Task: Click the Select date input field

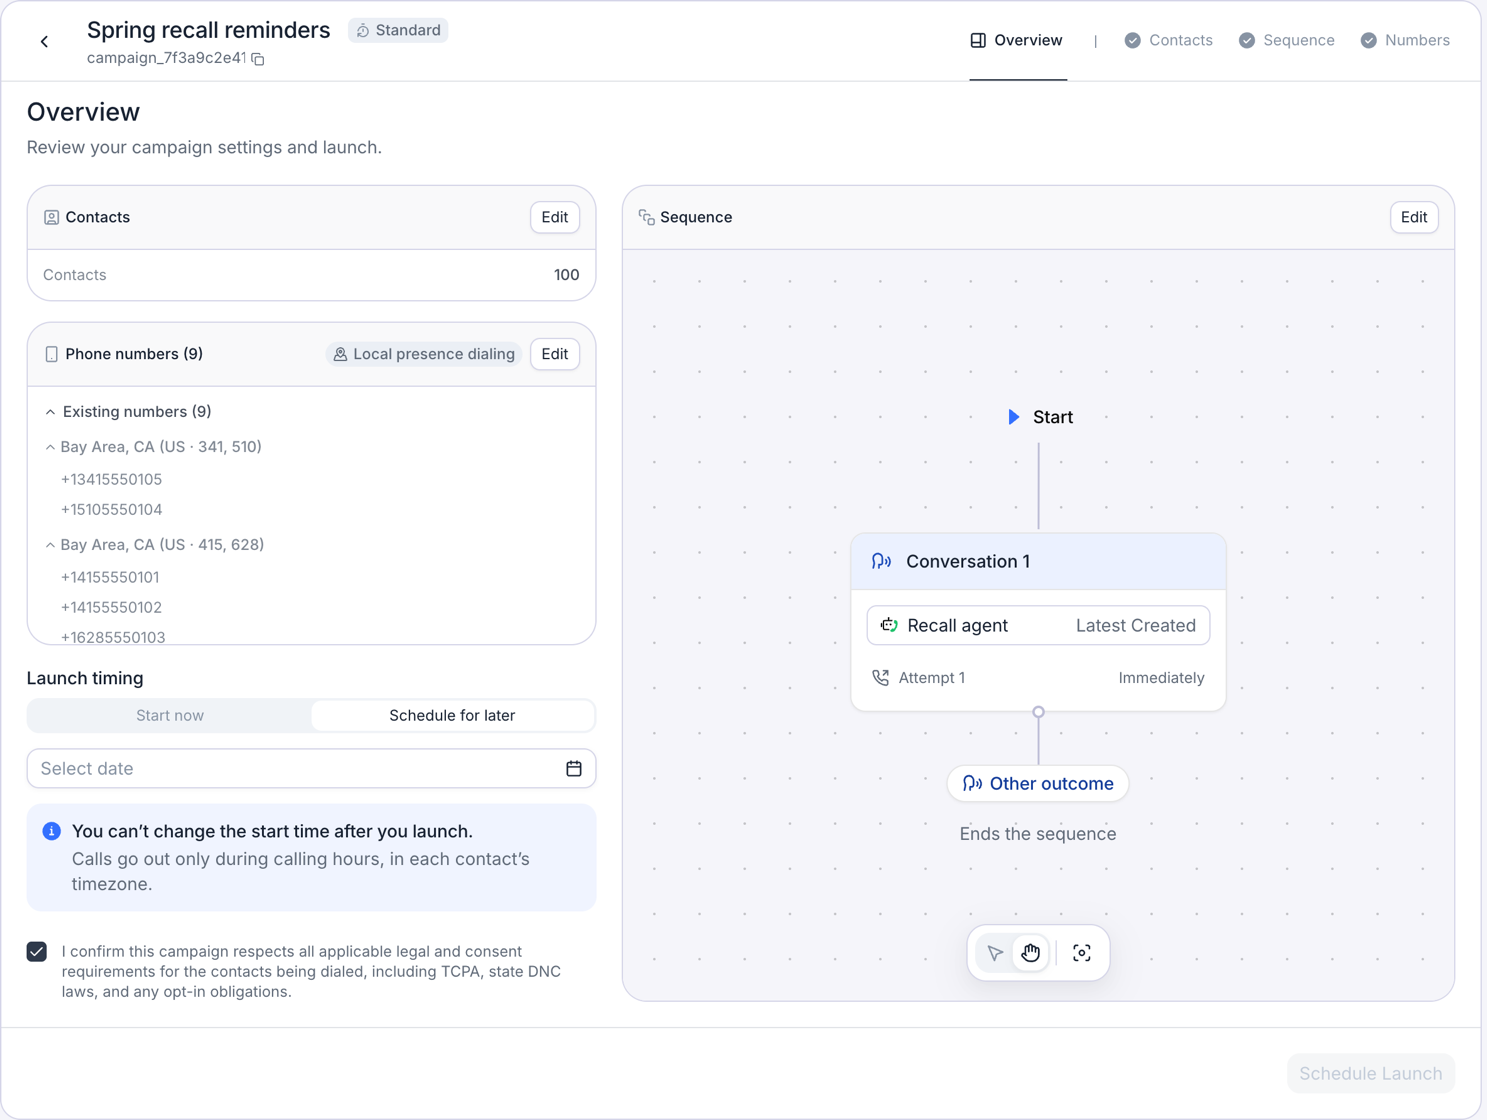Action: (311, 768)
